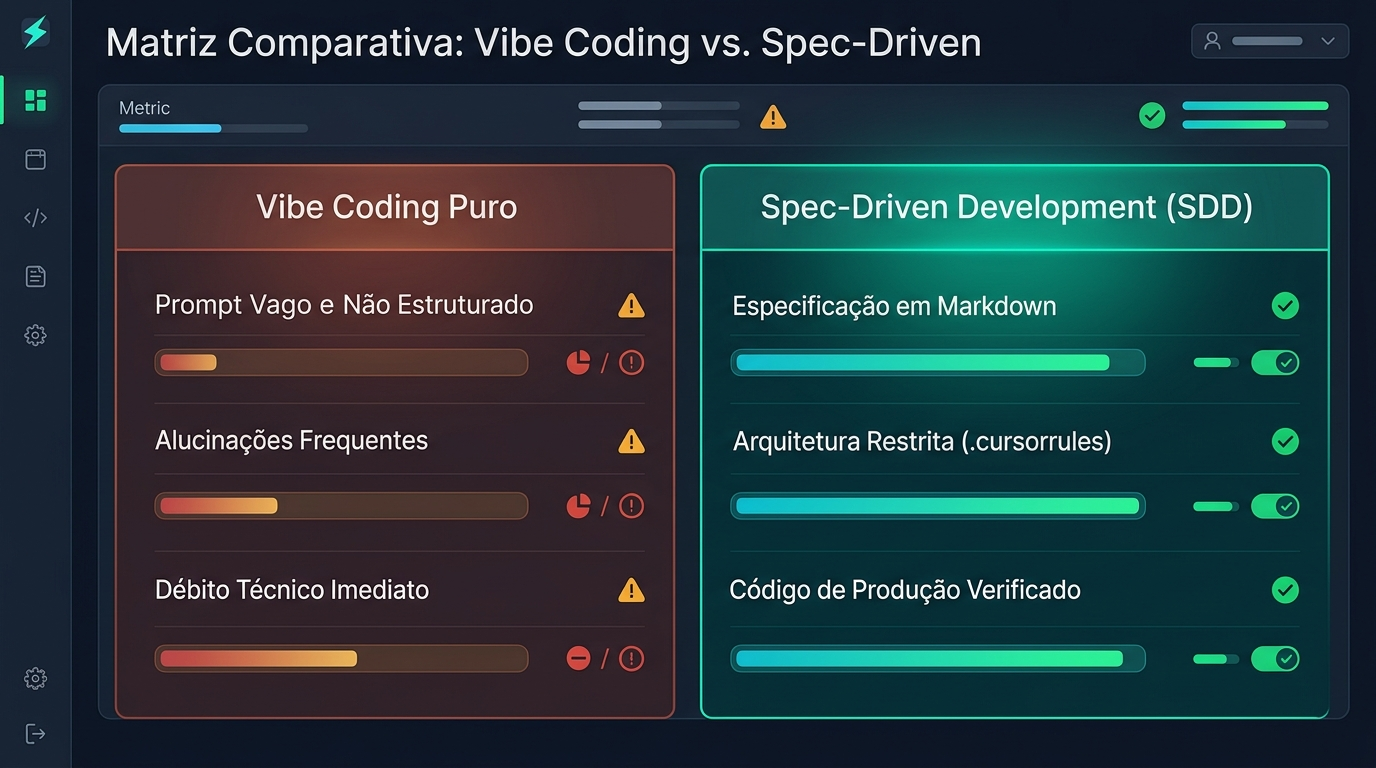
Task: Click green check beside Código de Produção Verificado
Action: tap(1285, 590)
